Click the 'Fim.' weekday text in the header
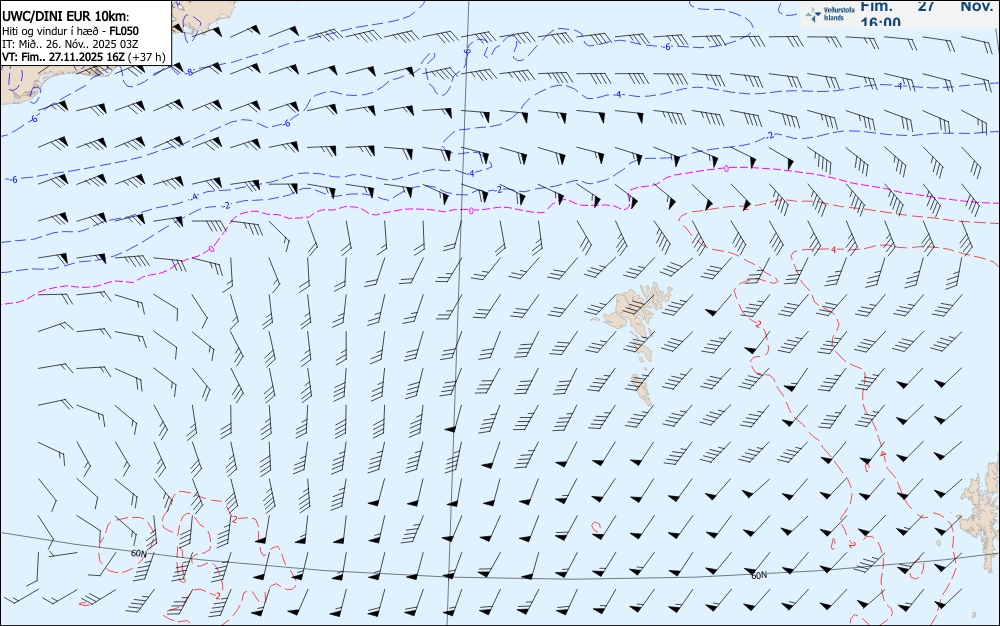This screenshot has width=1000, height=626. pyautogui.click(x=876, y=6)
